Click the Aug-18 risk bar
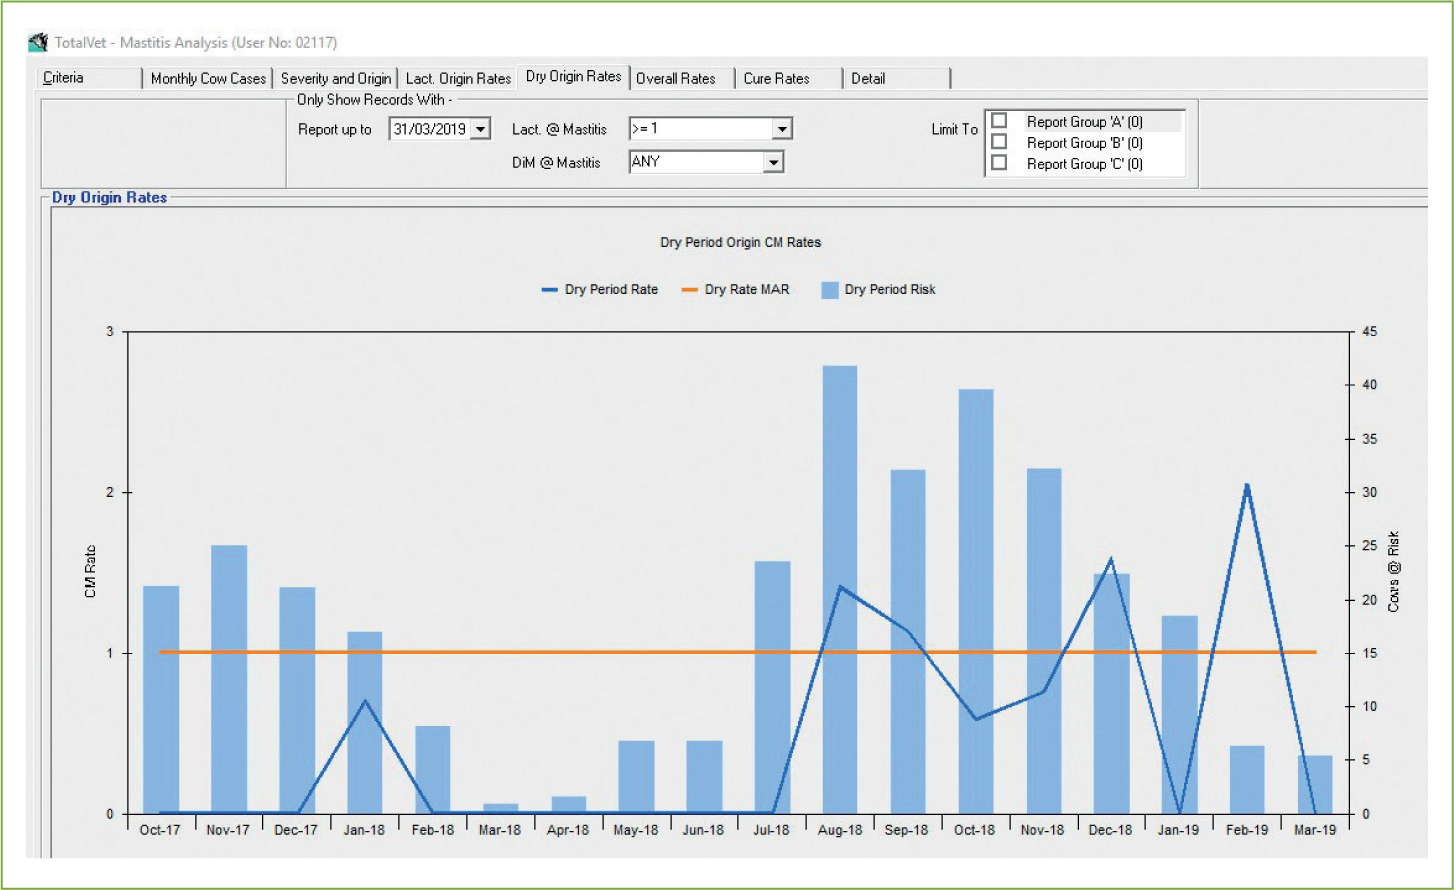Viewport: 1454px width, 890px height. [840, 590]
